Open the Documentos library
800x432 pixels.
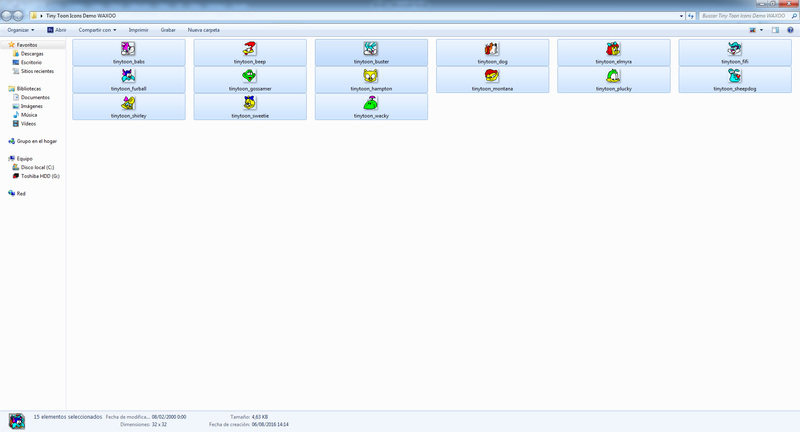click(35, 97)
